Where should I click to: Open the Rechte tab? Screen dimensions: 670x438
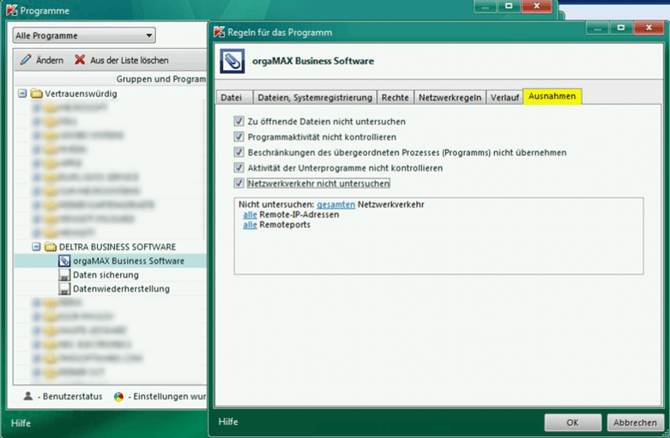click(395, 98)
